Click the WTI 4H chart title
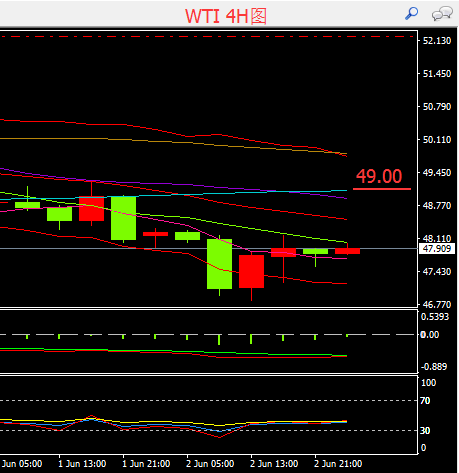The image size is (459, 473). click(226, 16)
